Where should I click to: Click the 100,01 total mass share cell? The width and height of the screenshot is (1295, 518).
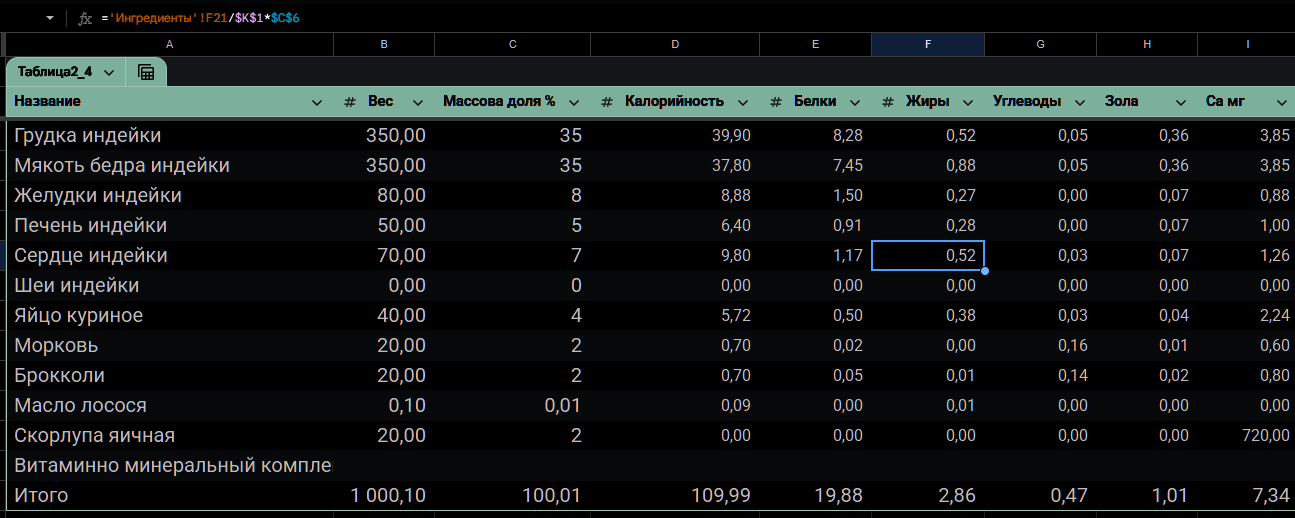(x=513, y=495)
